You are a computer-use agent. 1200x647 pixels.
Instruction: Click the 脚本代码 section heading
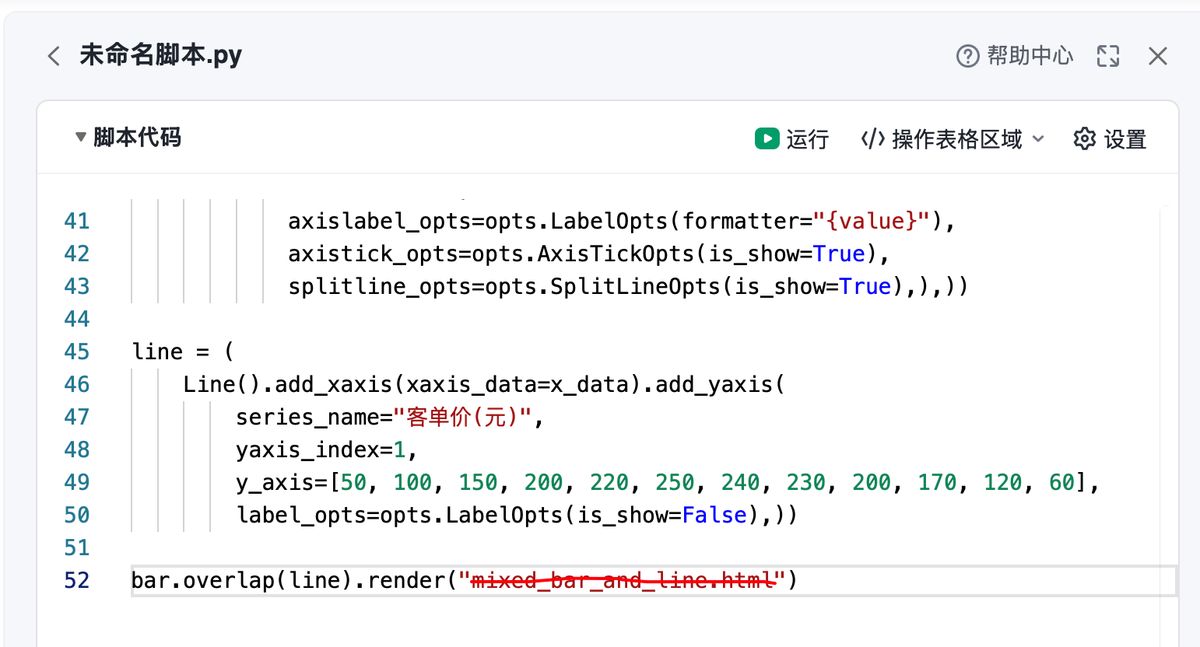pyautogui.click(x=137, y=138)
